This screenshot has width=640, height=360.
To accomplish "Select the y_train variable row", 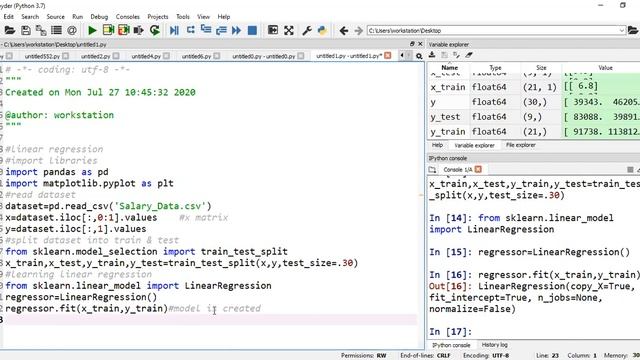I will [533, 131].
